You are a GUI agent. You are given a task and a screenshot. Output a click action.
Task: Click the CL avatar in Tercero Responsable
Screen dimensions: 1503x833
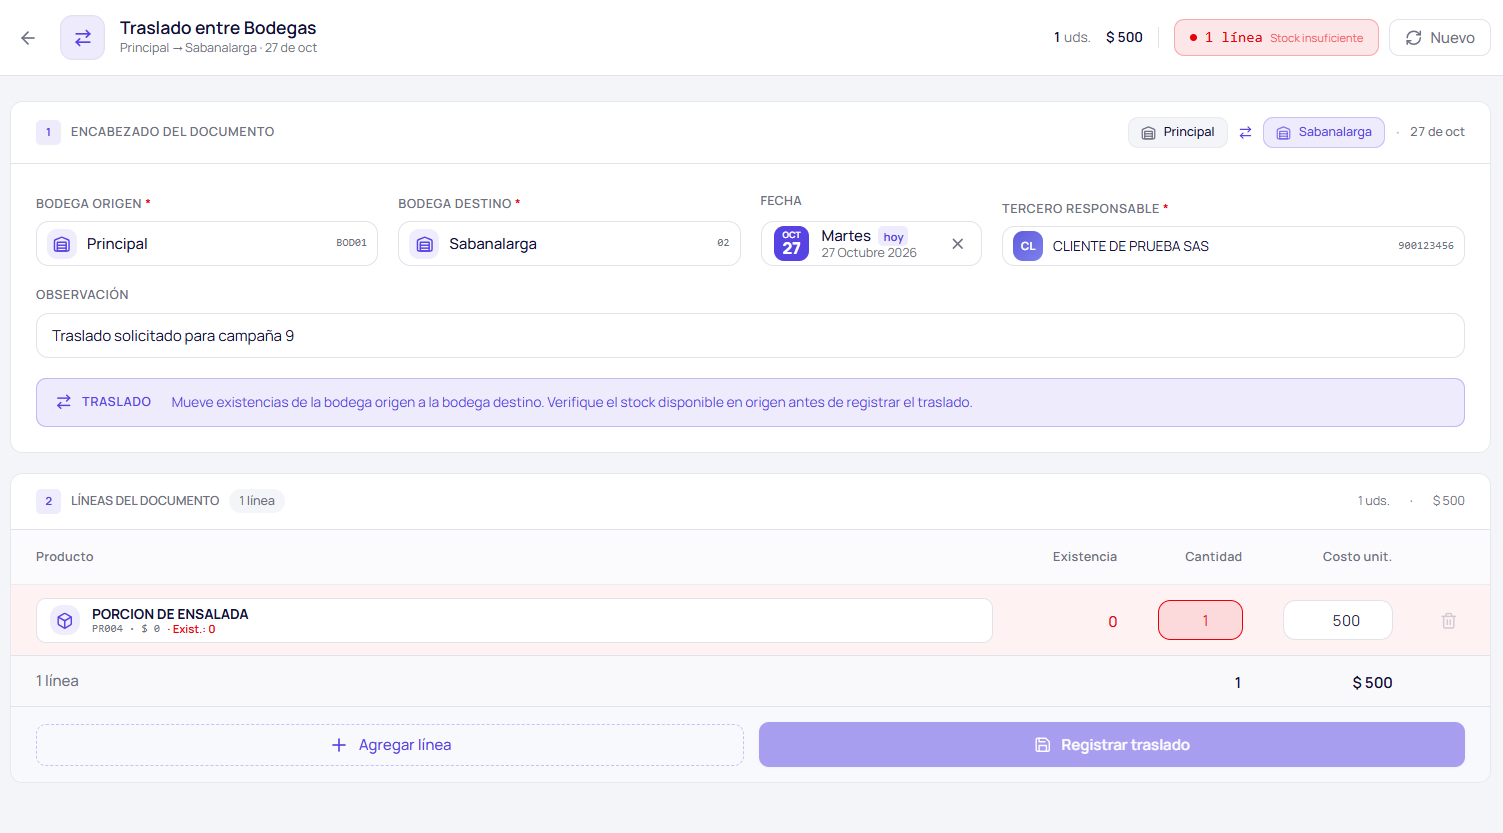click(x=1028, y=246)
